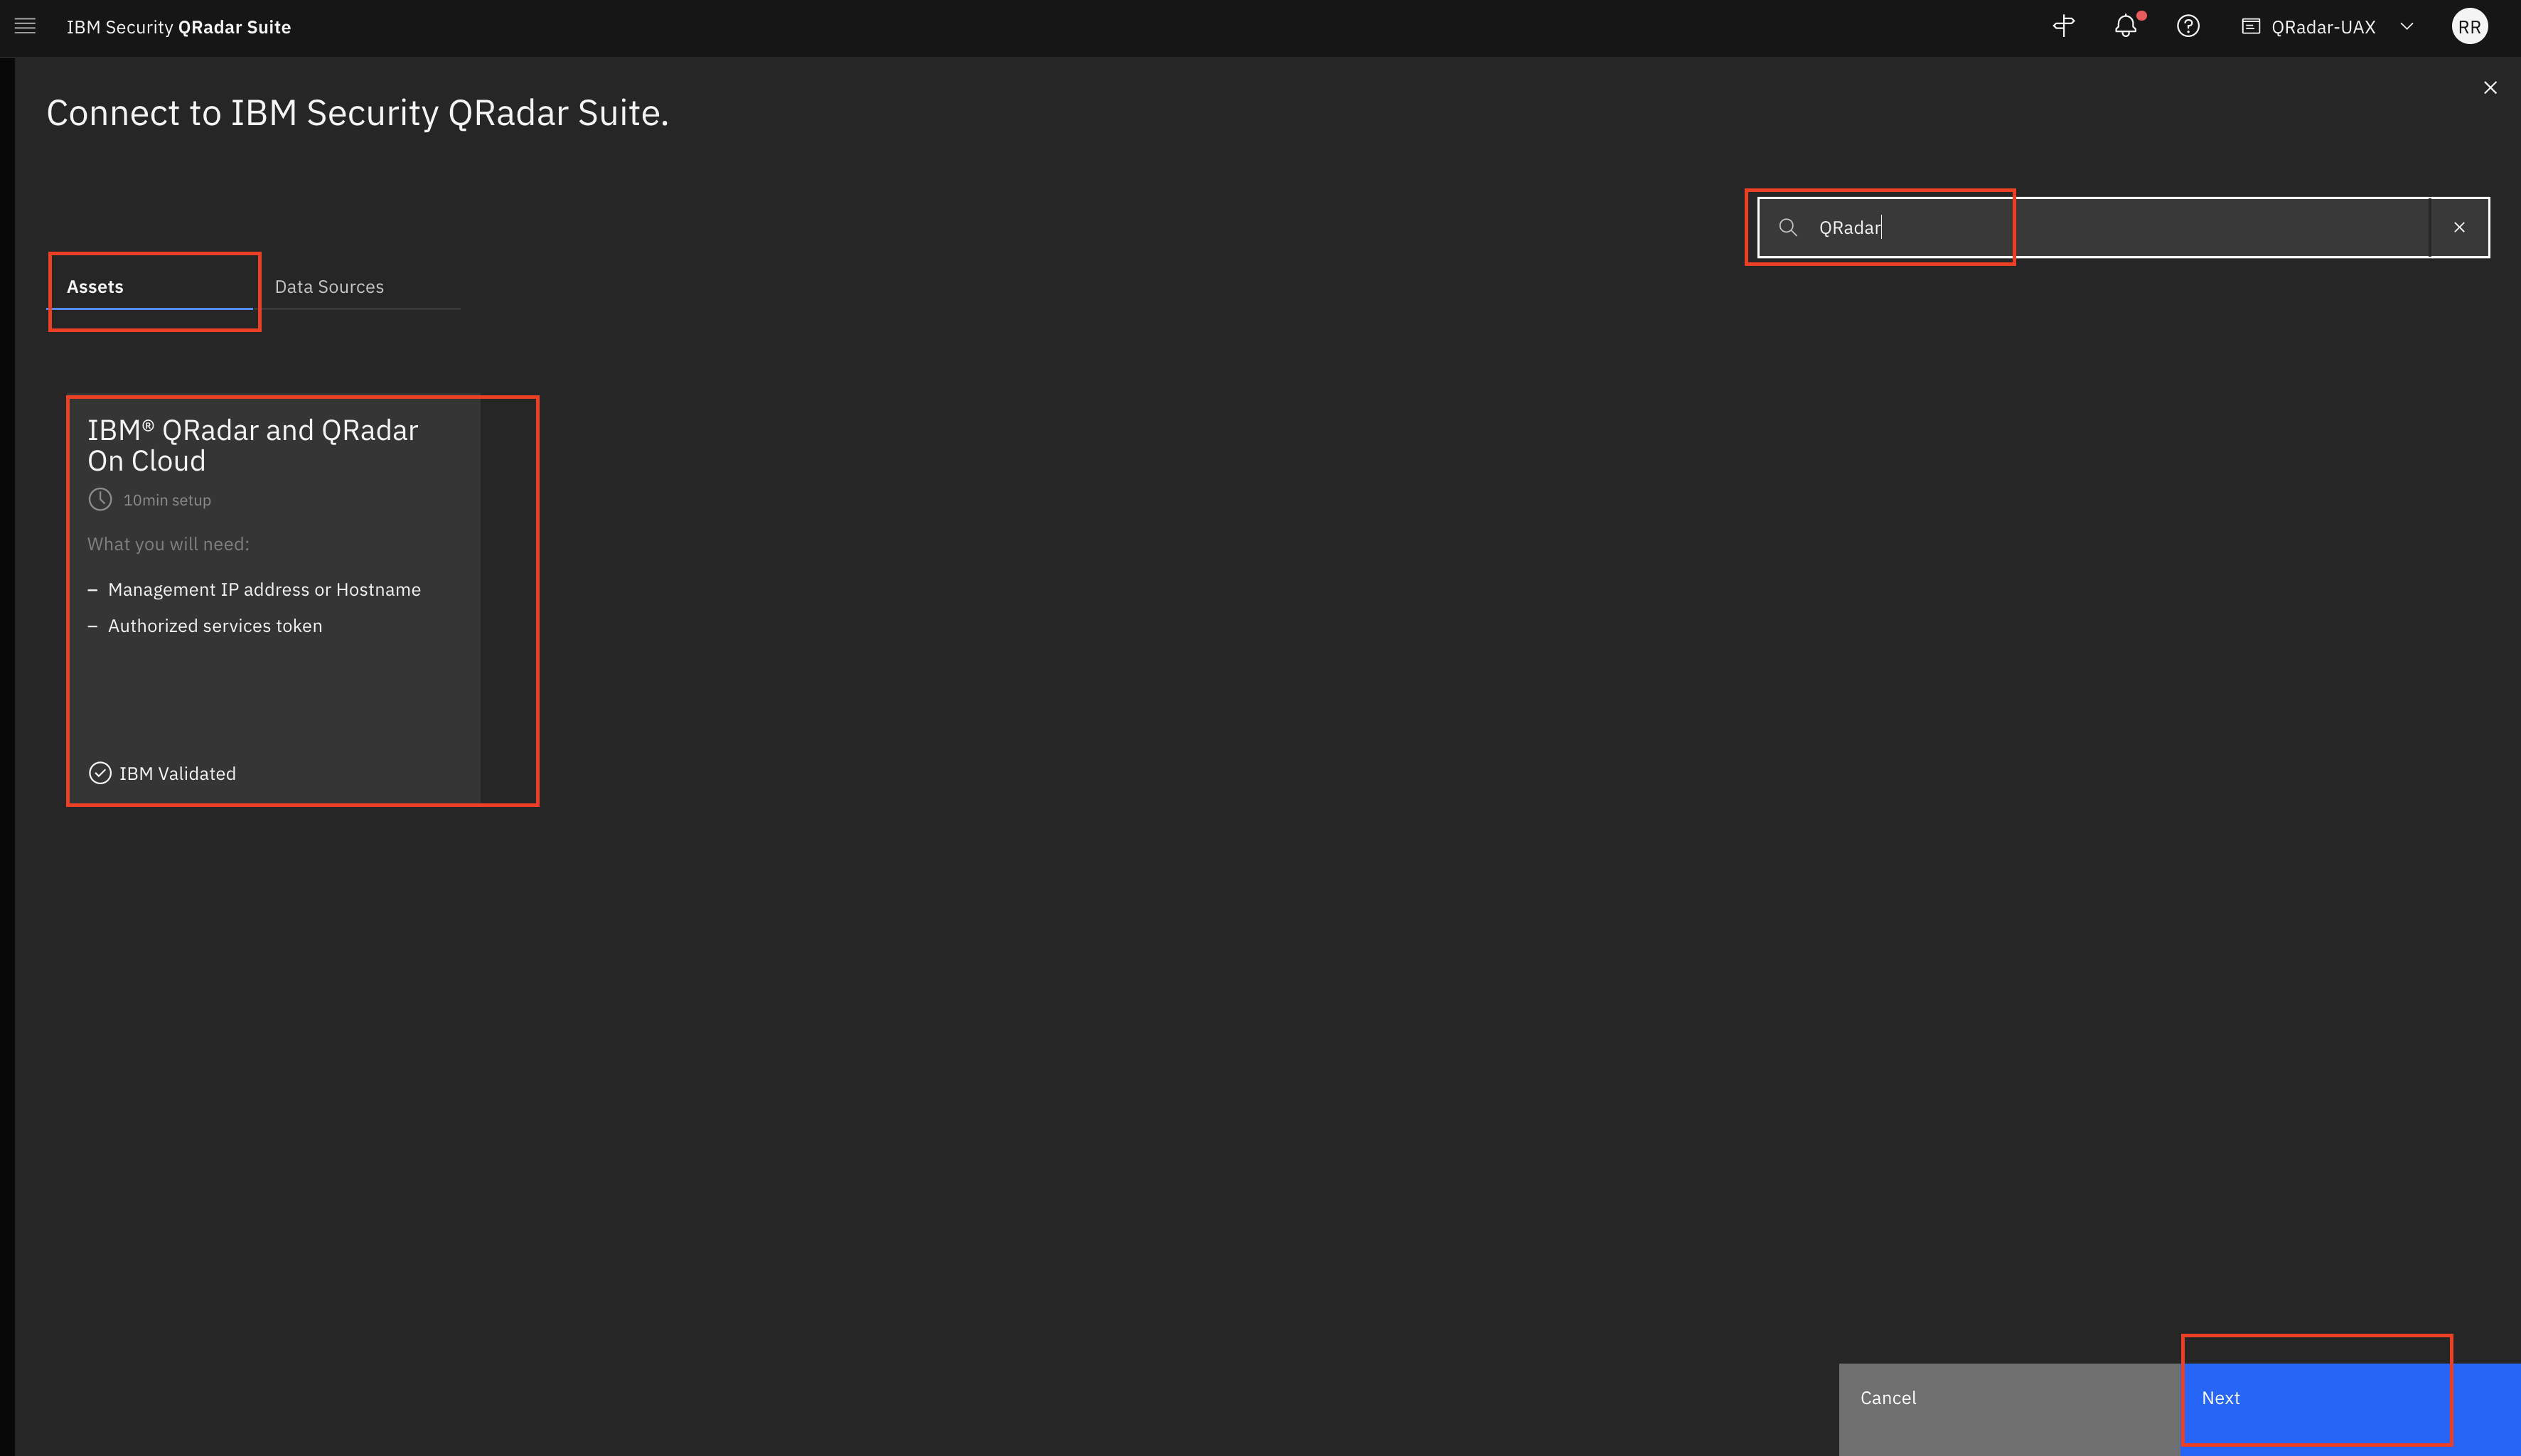
Task: Open the help question mark icon
Action: [2188, 27]
